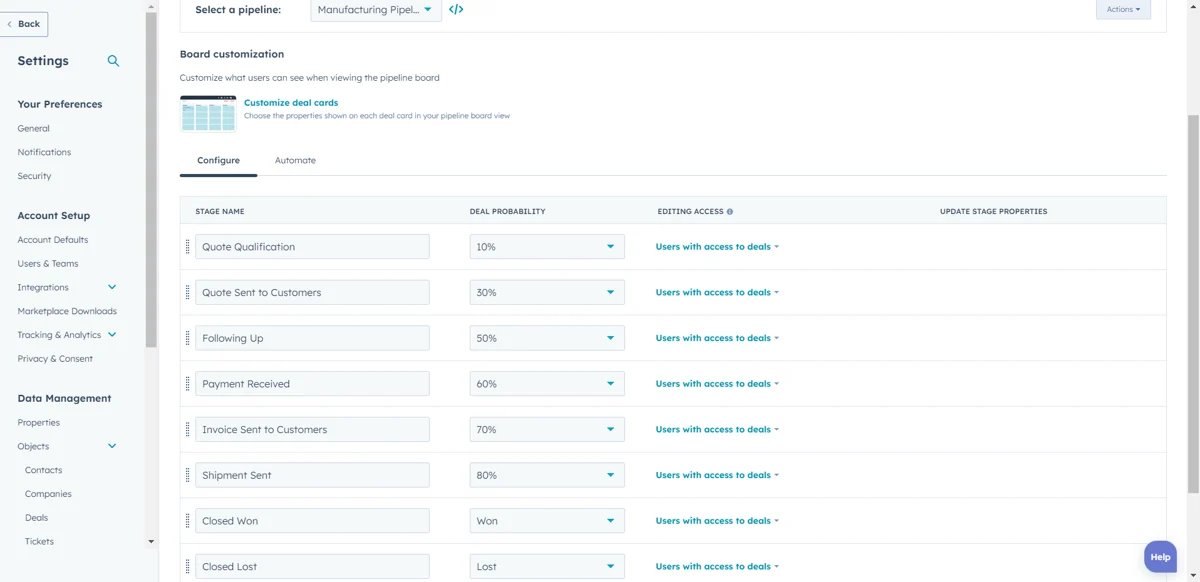Click the back chevron in the top-left corner

click(x=13, y=23)
